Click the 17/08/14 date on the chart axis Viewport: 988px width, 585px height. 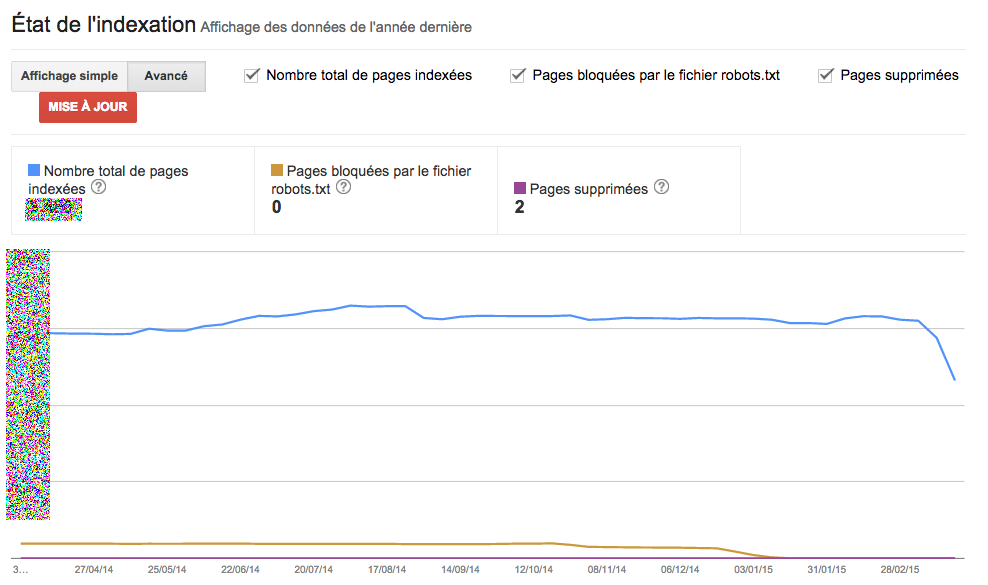click(387, 569)
